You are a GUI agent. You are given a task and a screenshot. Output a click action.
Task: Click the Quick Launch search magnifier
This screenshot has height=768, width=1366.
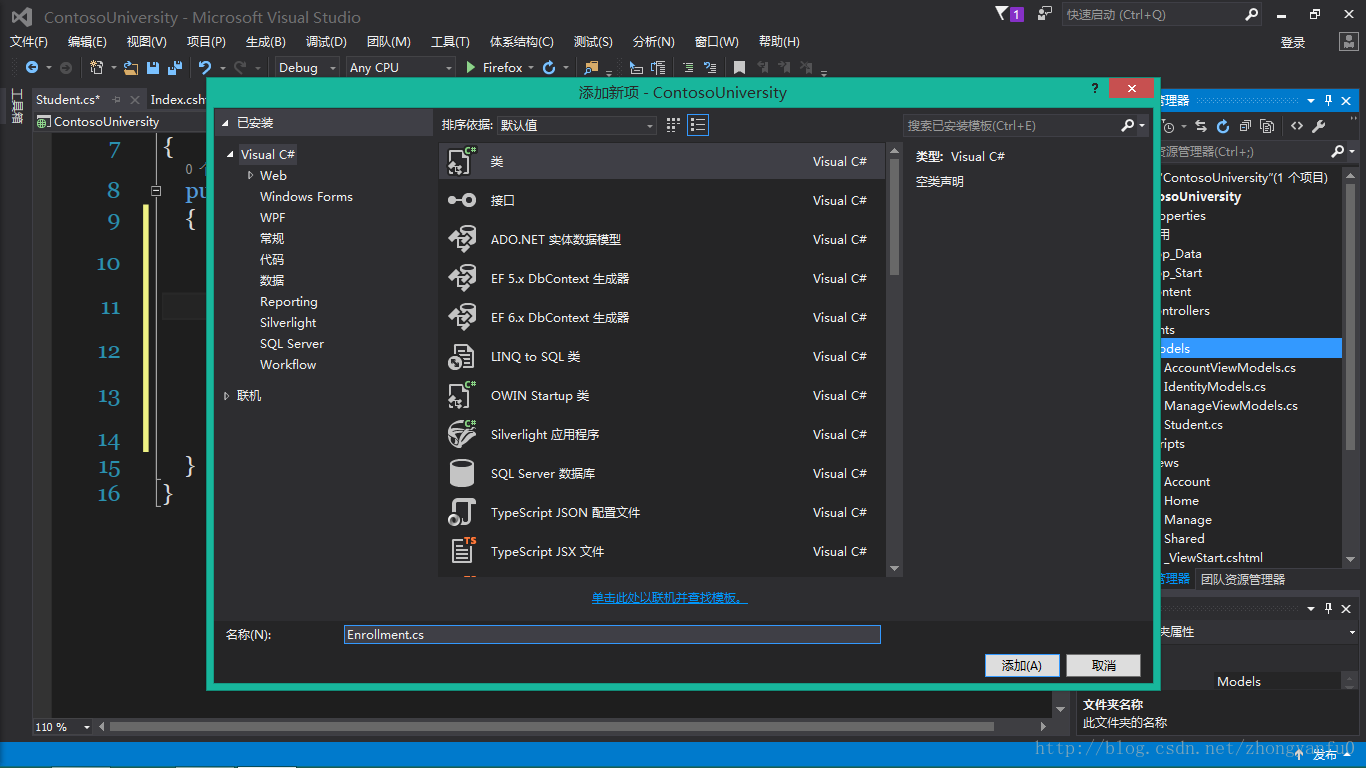[x=1252, y=15]
